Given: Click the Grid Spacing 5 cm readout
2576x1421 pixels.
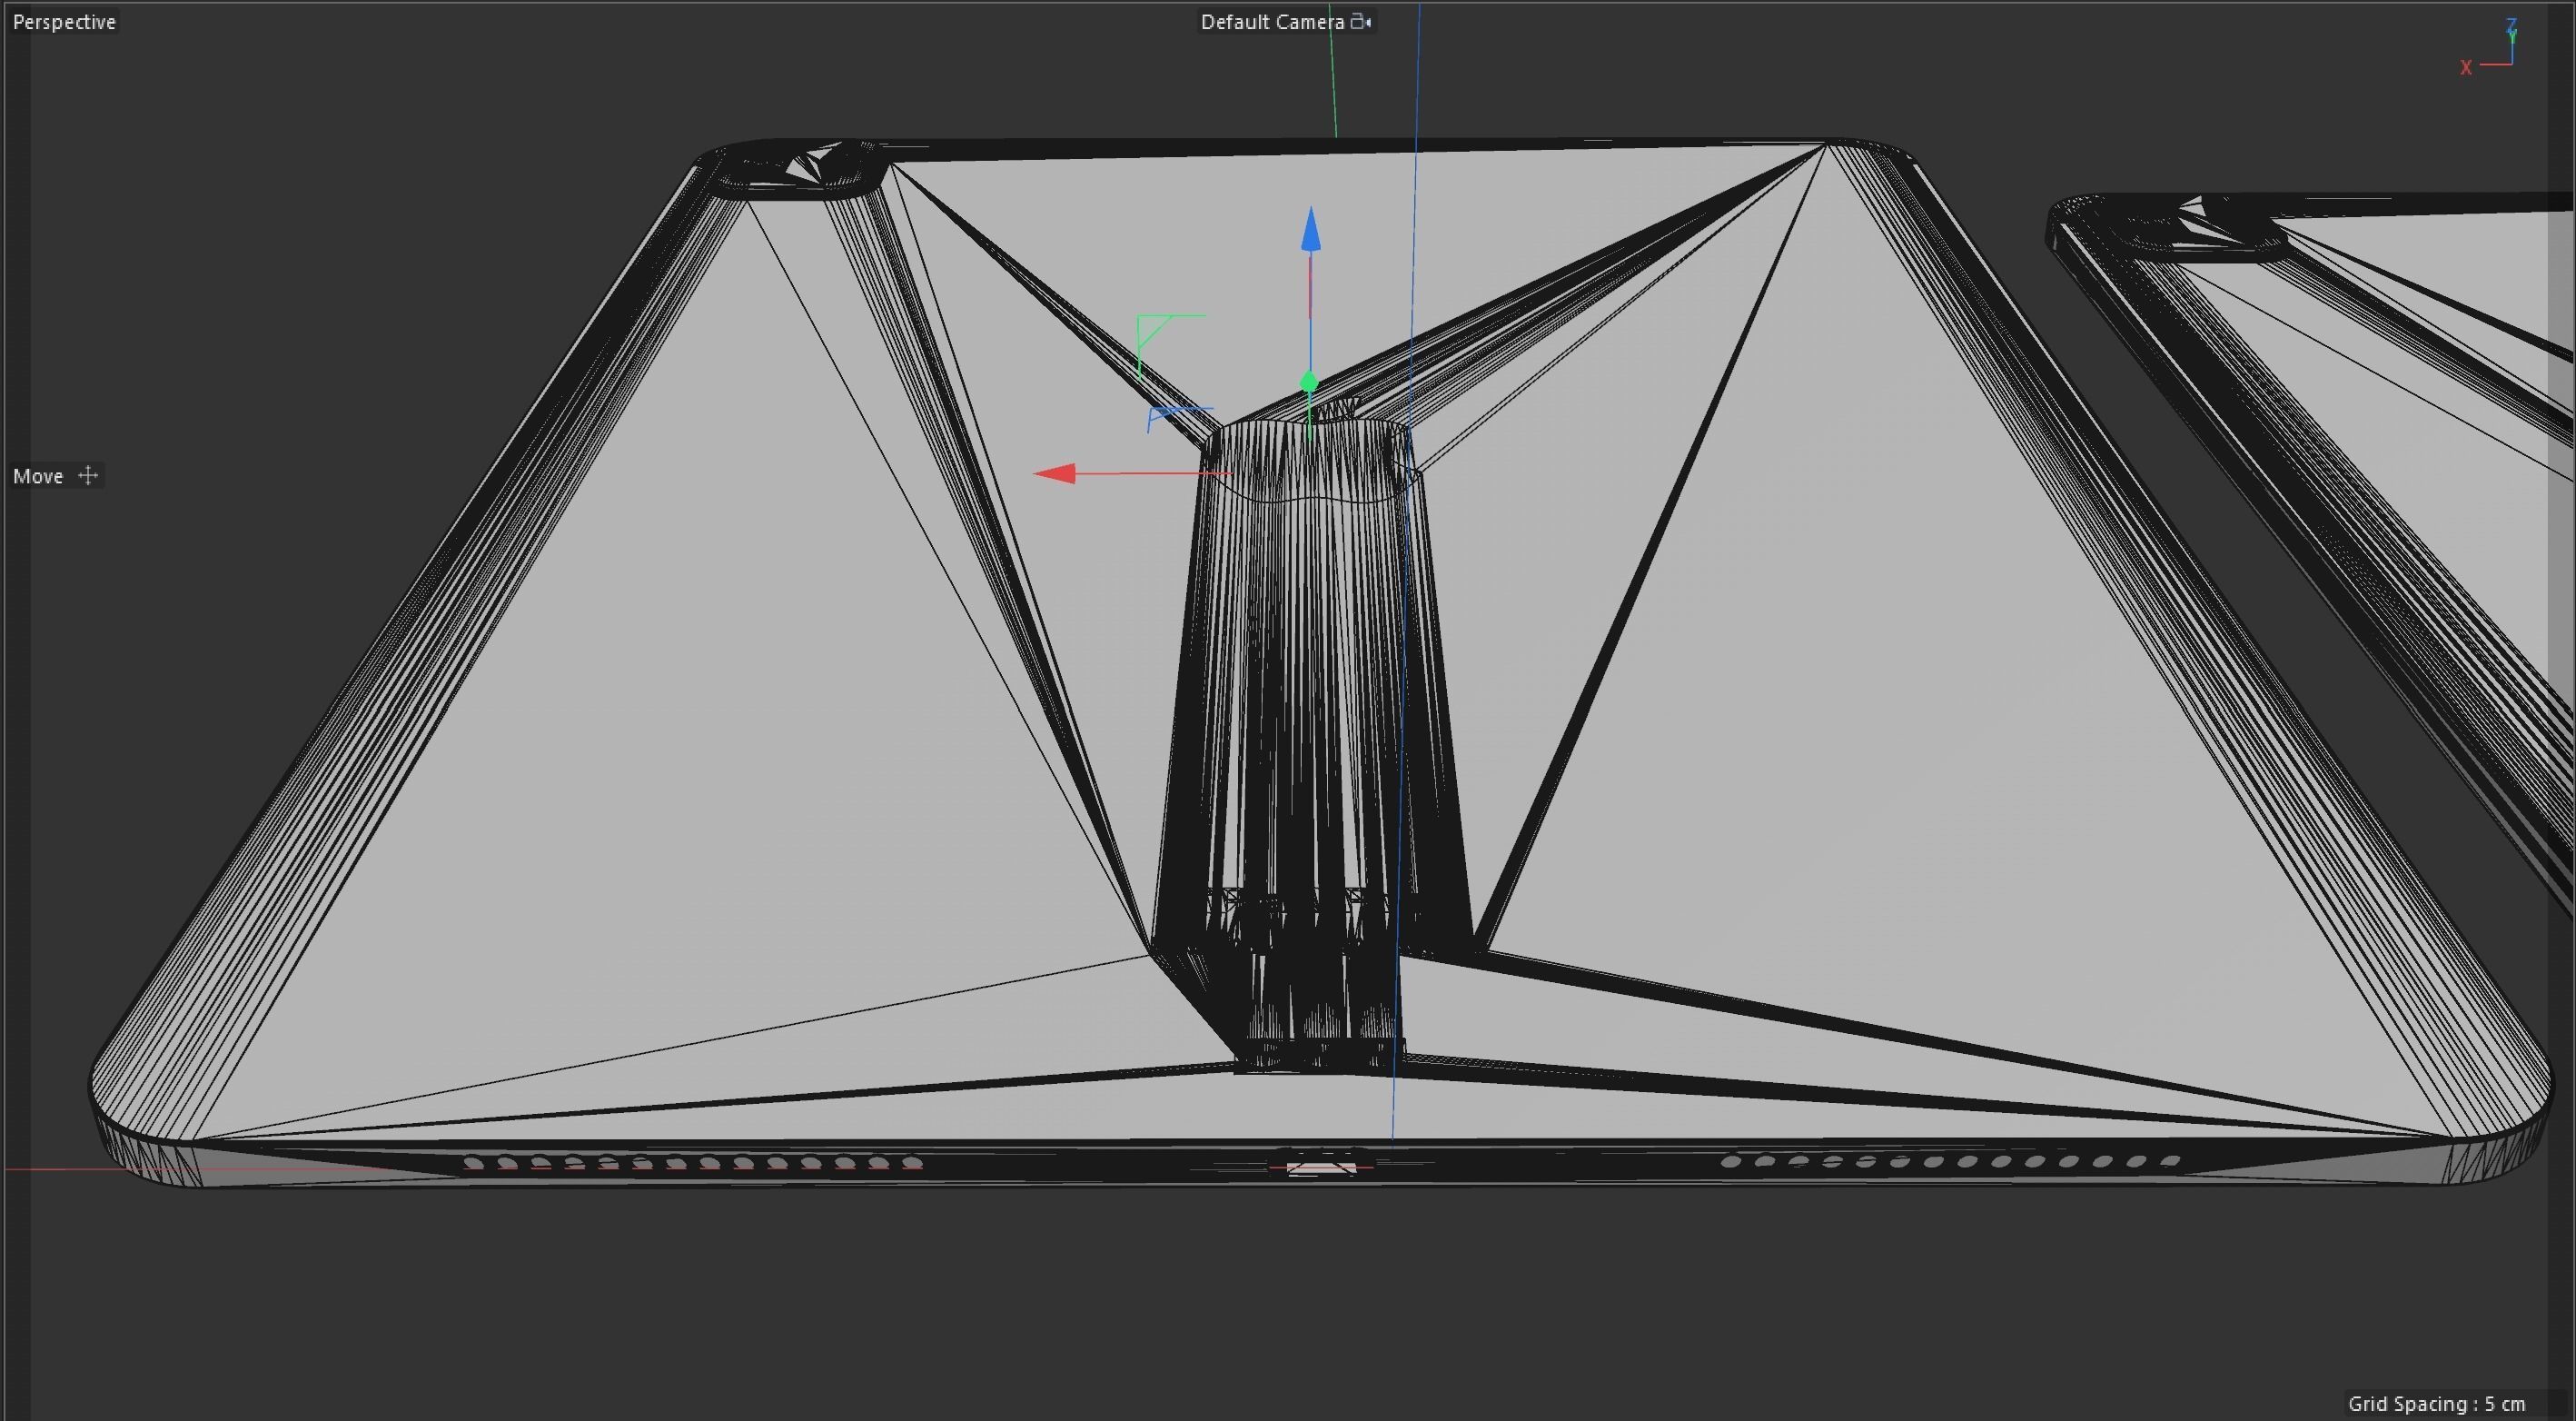Looking at the screenshot, I should click(x=2436, y=1403).
